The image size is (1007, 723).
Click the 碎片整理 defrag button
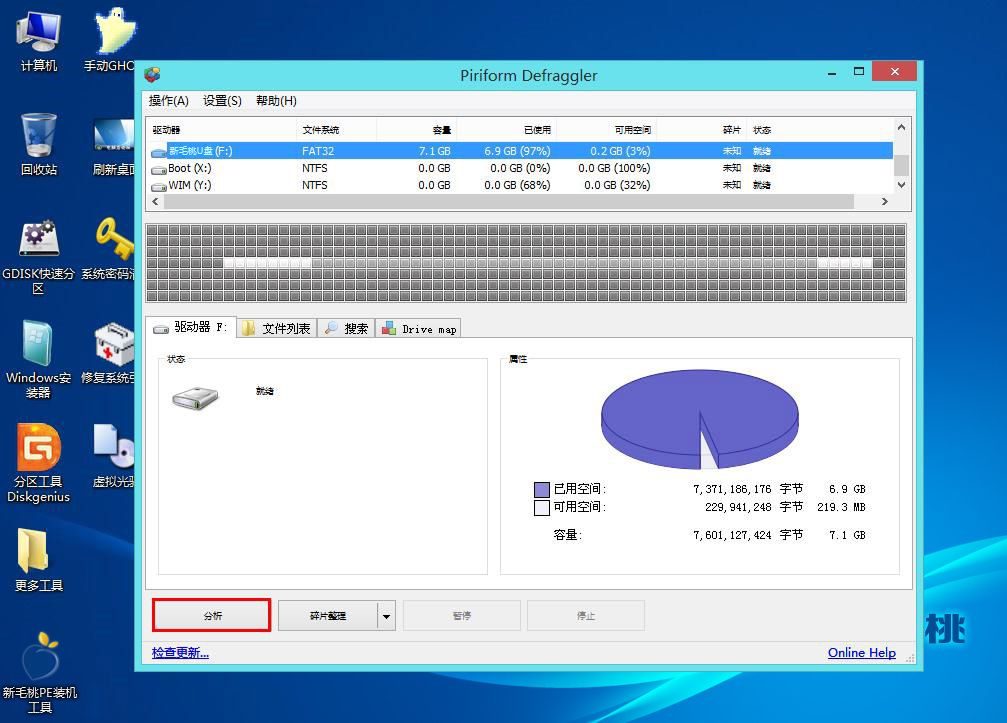point(328,616)
